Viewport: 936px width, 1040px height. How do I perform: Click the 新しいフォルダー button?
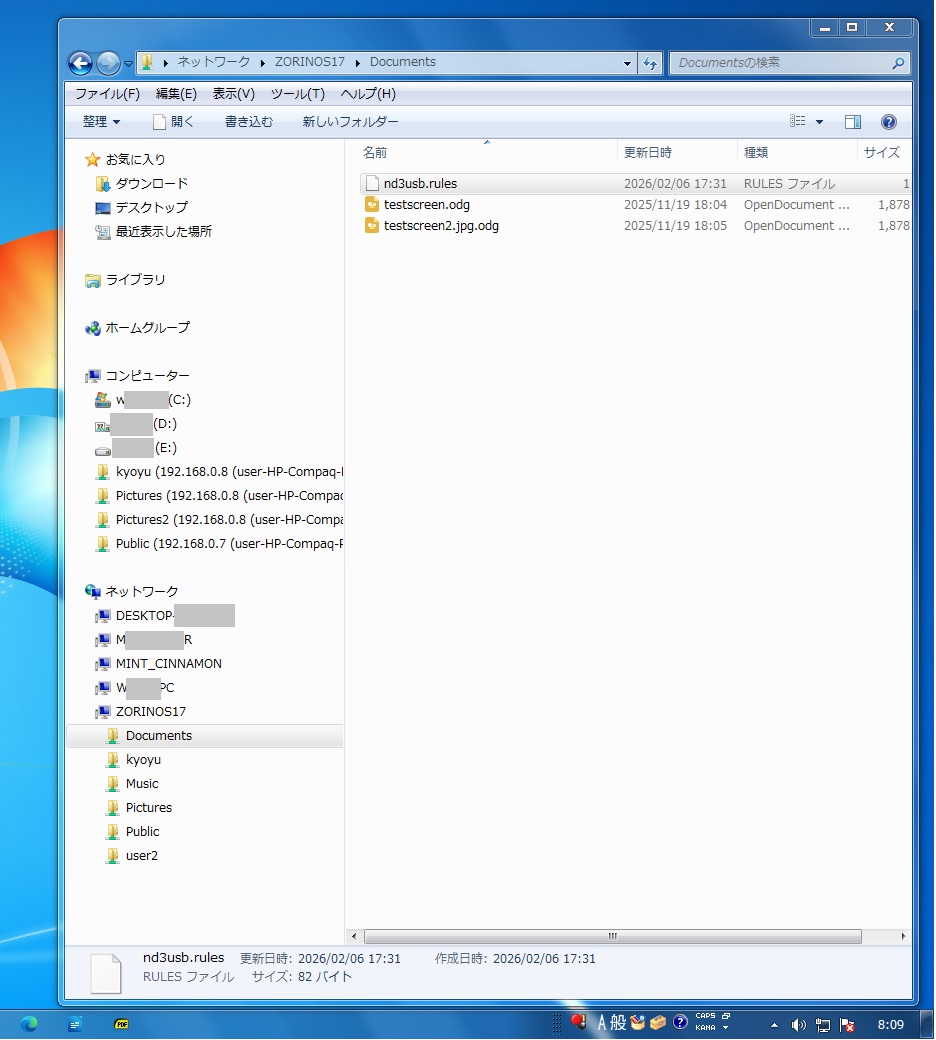click(350, 122)
